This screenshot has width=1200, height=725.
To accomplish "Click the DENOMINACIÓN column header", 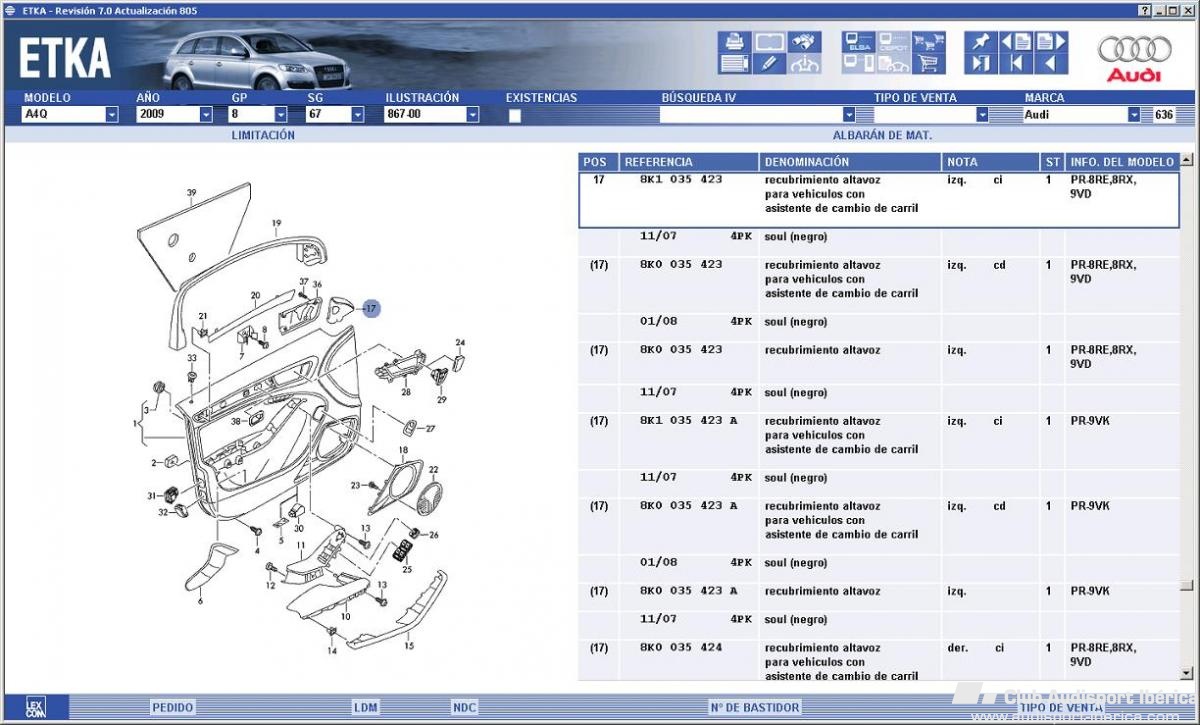I will click(x=851, y=162).
